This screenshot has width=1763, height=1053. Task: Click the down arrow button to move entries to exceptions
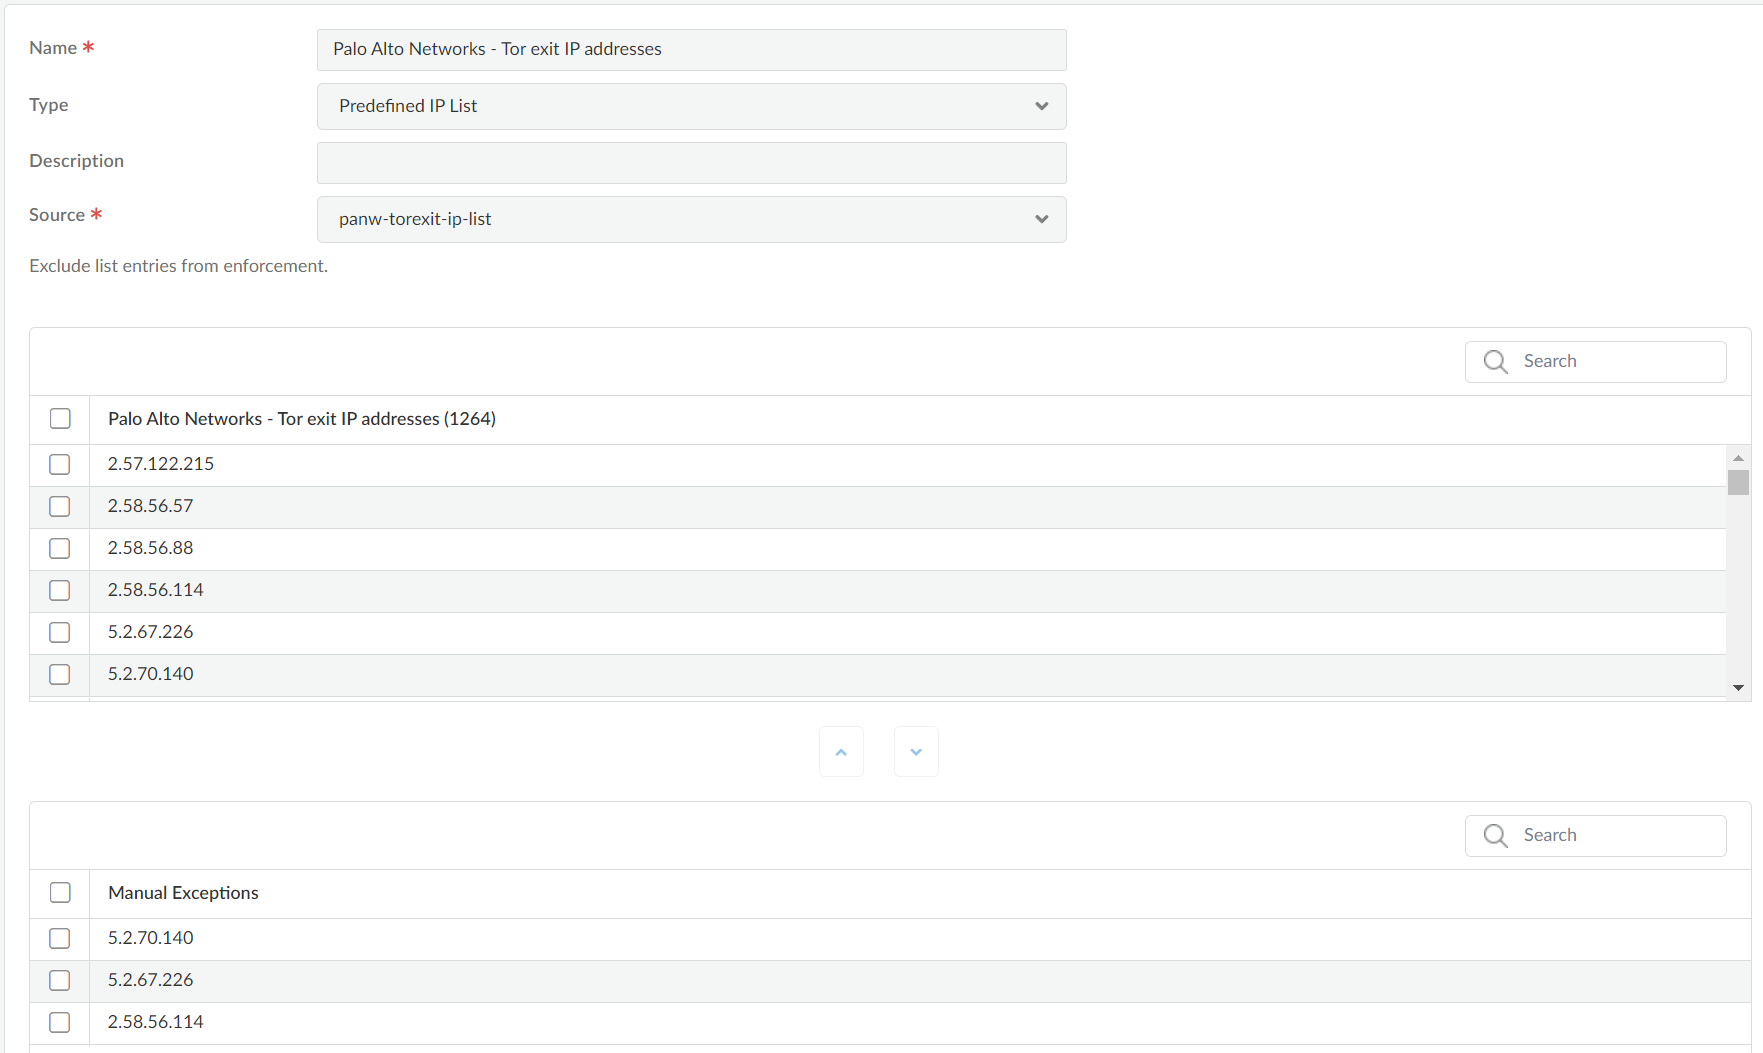(916, 752)
